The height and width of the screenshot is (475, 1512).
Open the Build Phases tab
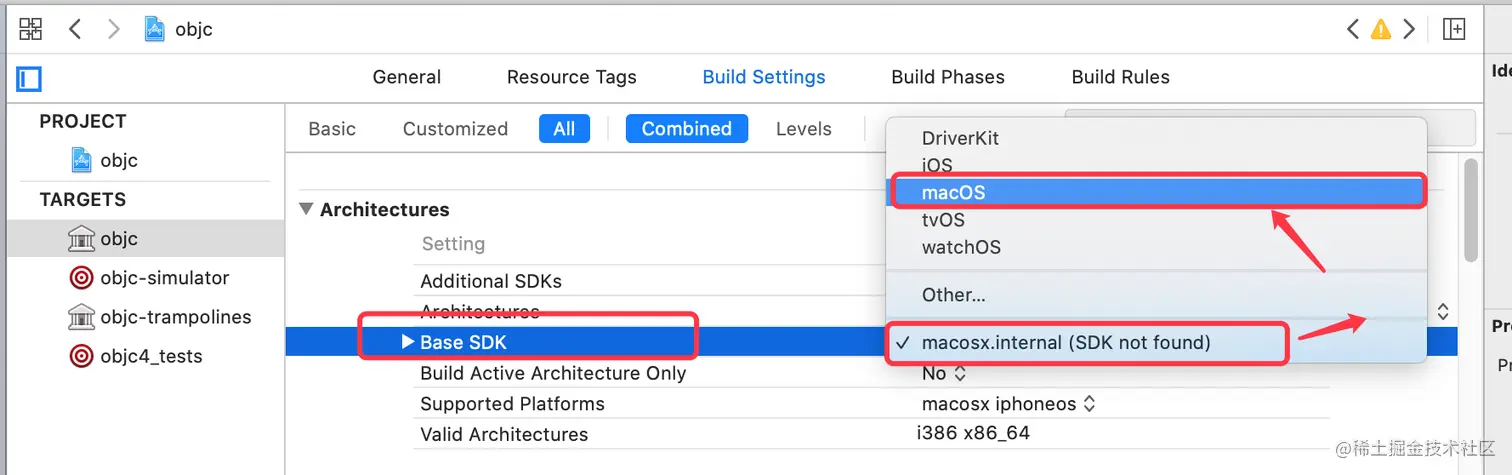pos(947,77)
